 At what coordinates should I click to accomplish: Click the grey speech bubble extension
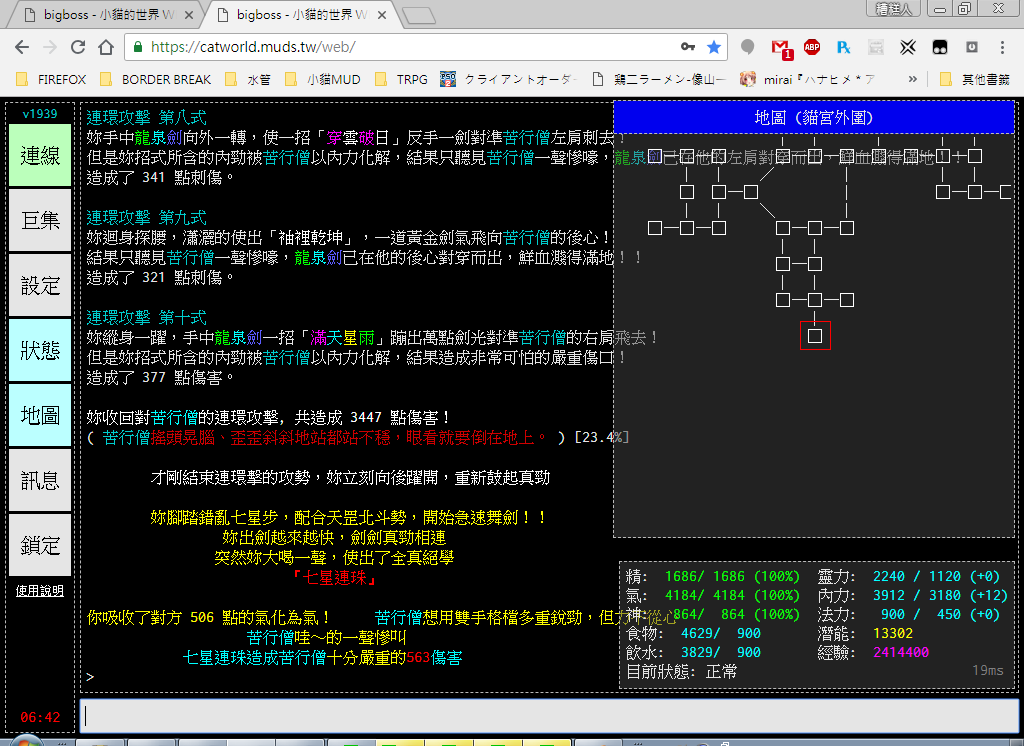point(748,47)
